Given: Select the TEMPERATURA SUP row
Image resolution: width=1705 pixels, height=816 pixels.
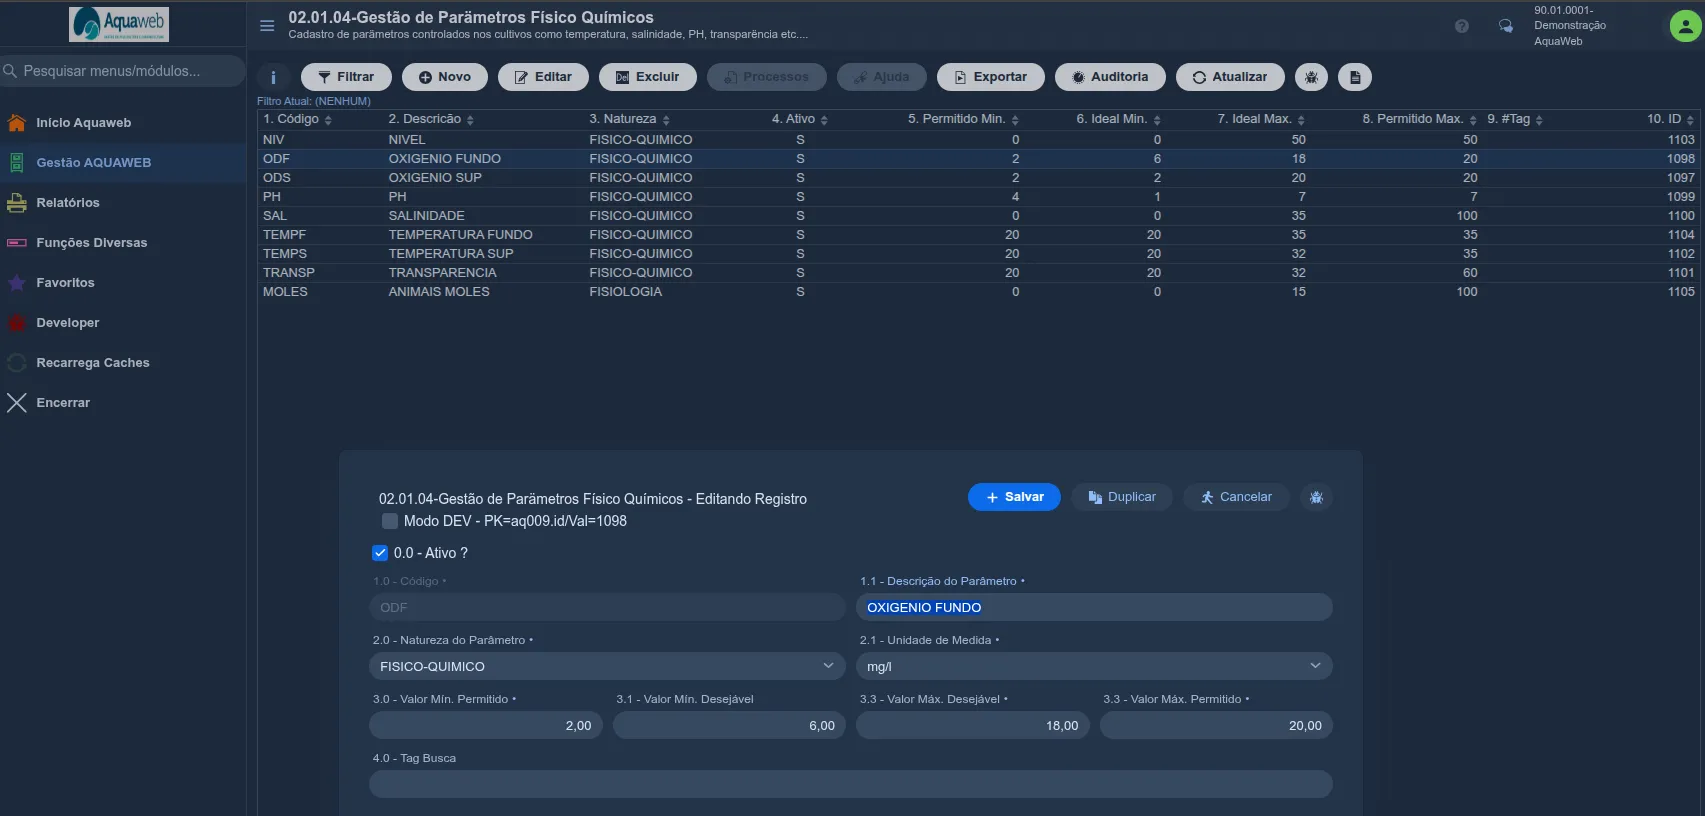Looking at the screenshot, I should click(979, 254).
